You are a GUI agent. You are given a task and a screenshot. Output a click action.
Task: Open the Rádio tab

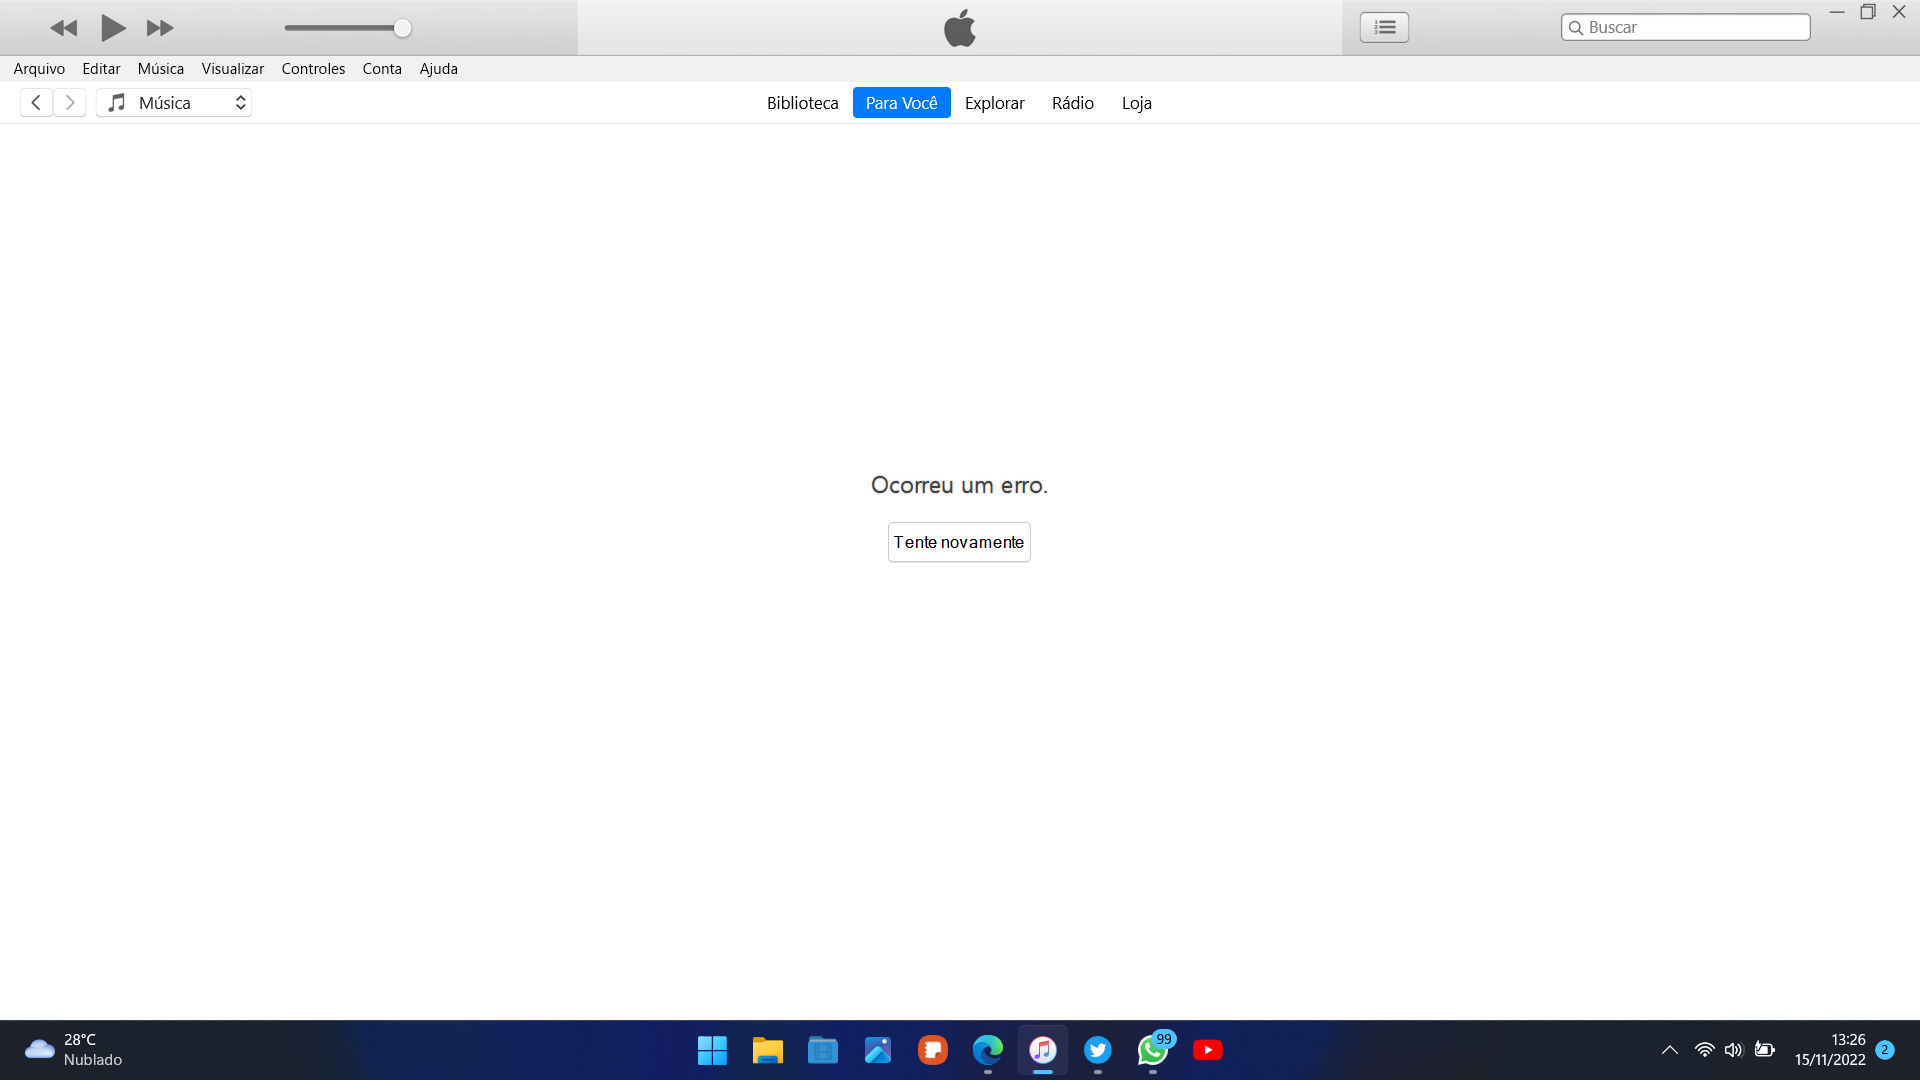[1072, 103]
